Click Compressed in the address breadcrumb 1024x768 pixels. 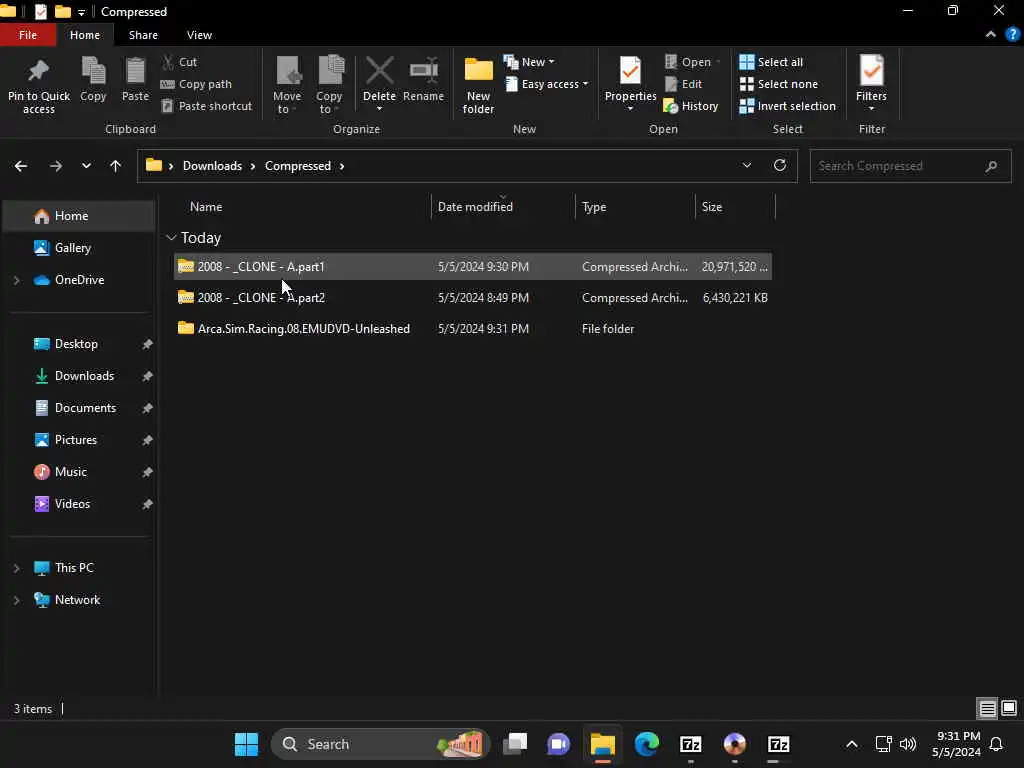[x=298, y=166]
